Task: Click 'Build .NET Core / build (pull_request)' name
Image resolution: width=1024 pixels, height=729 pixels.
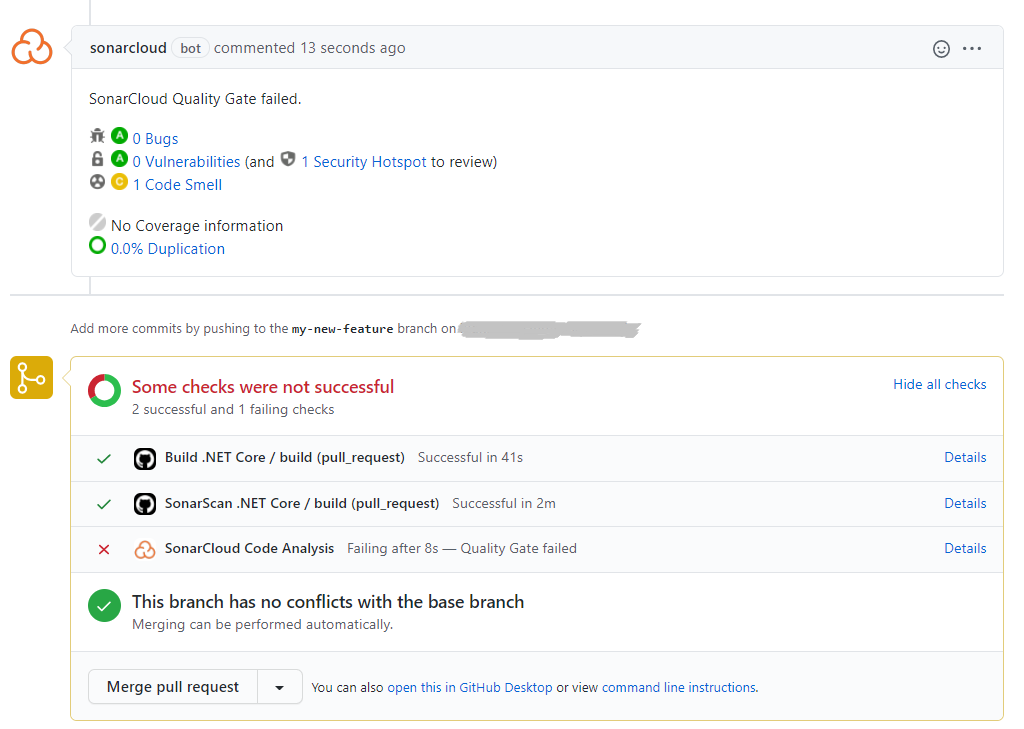Action: coord(285,457)
